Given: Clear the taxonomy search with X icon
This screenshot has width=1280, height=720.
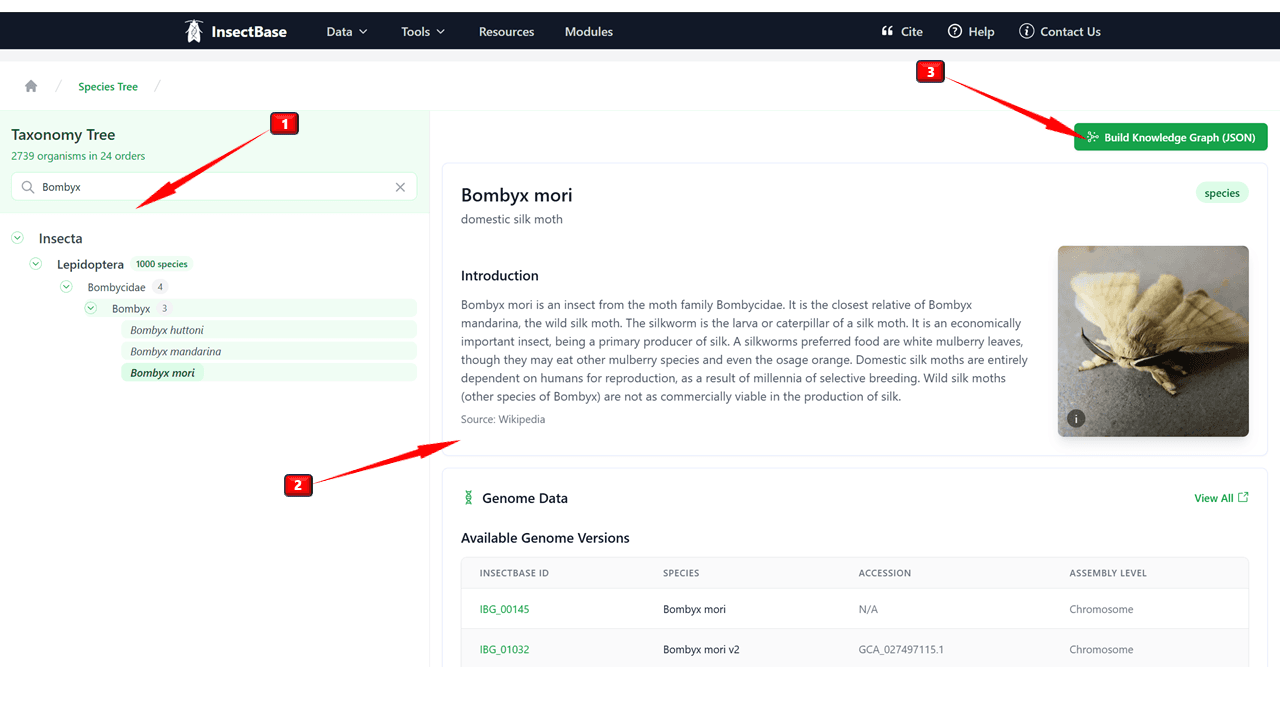Looking at the screenshot, I should (x=400, y=187).
